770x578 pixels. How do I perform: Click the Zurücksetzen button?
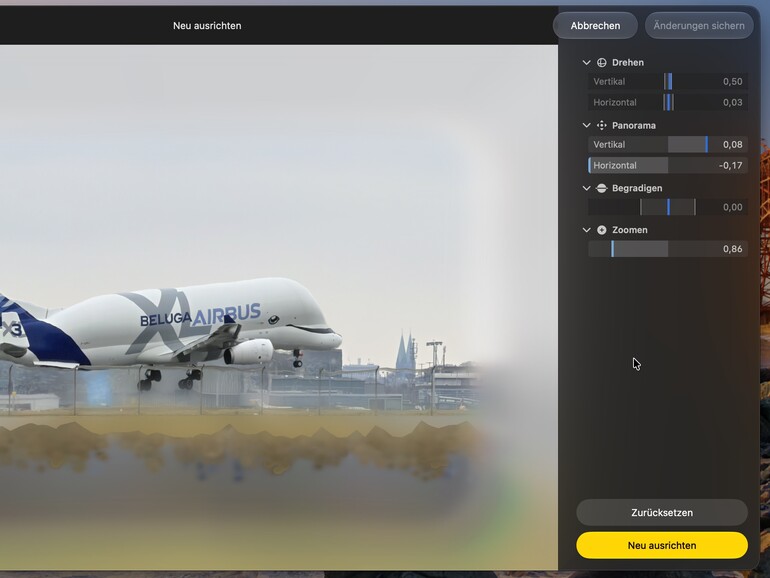tap(662, 513)
